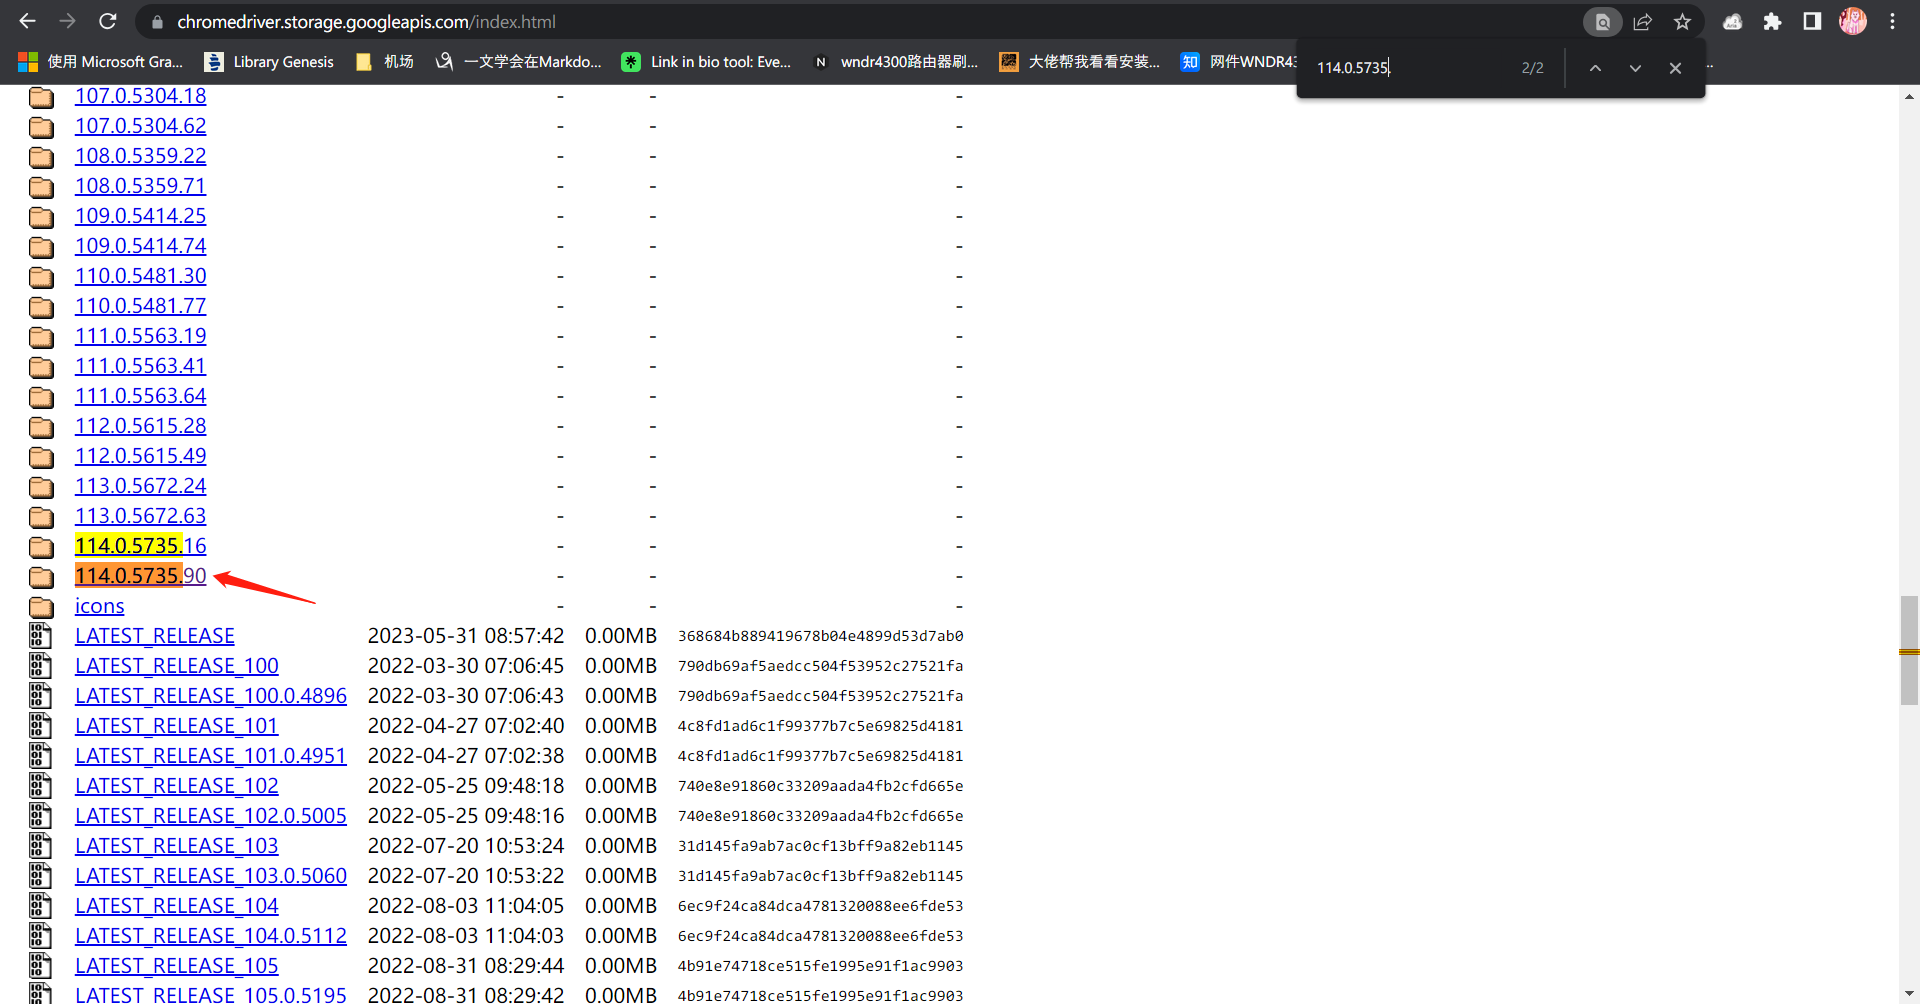The width and height of the screenshot is (1920, 1004).
Task: Bookmark this page with the star icon
Action: click(x=1682, y=22)
